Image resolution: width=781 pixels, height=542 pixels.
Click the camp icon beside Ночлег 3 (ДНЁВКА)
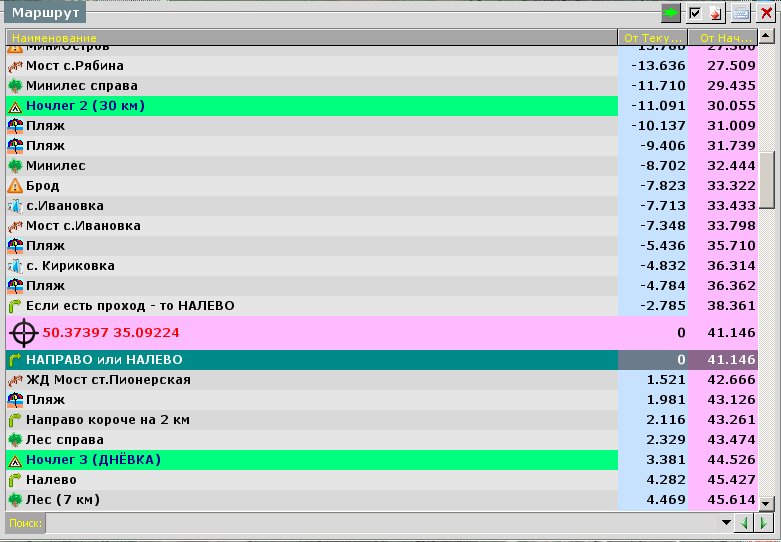15,460
